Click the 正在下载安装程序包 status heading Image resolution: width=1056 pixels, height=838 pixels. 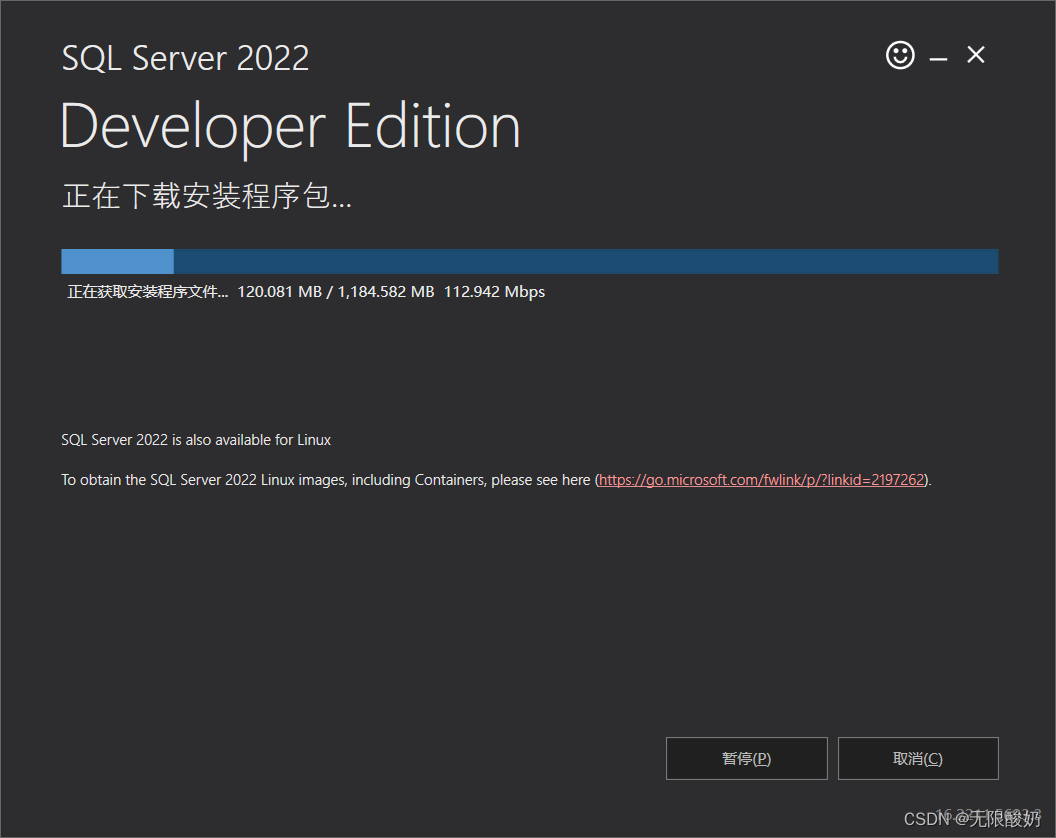[x=207, y=196]
